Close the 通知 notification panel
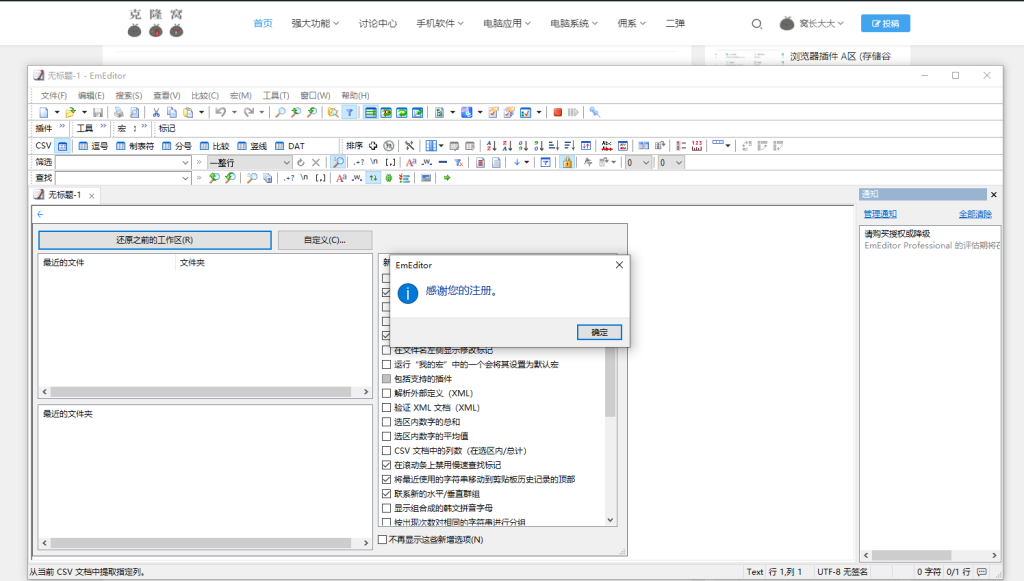This screenshot has height=581, width=1024. tap(993, 195)
